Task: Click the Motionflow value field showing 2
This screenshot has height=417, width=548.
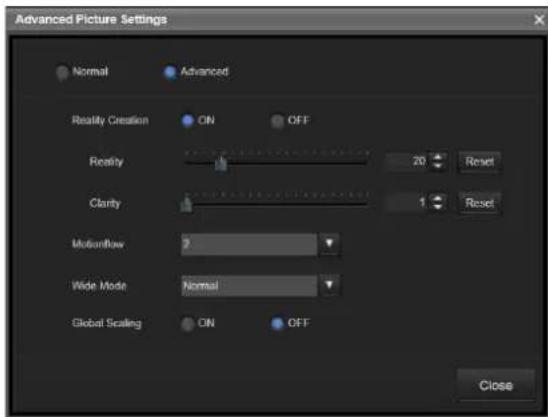Action: [249, 244]
